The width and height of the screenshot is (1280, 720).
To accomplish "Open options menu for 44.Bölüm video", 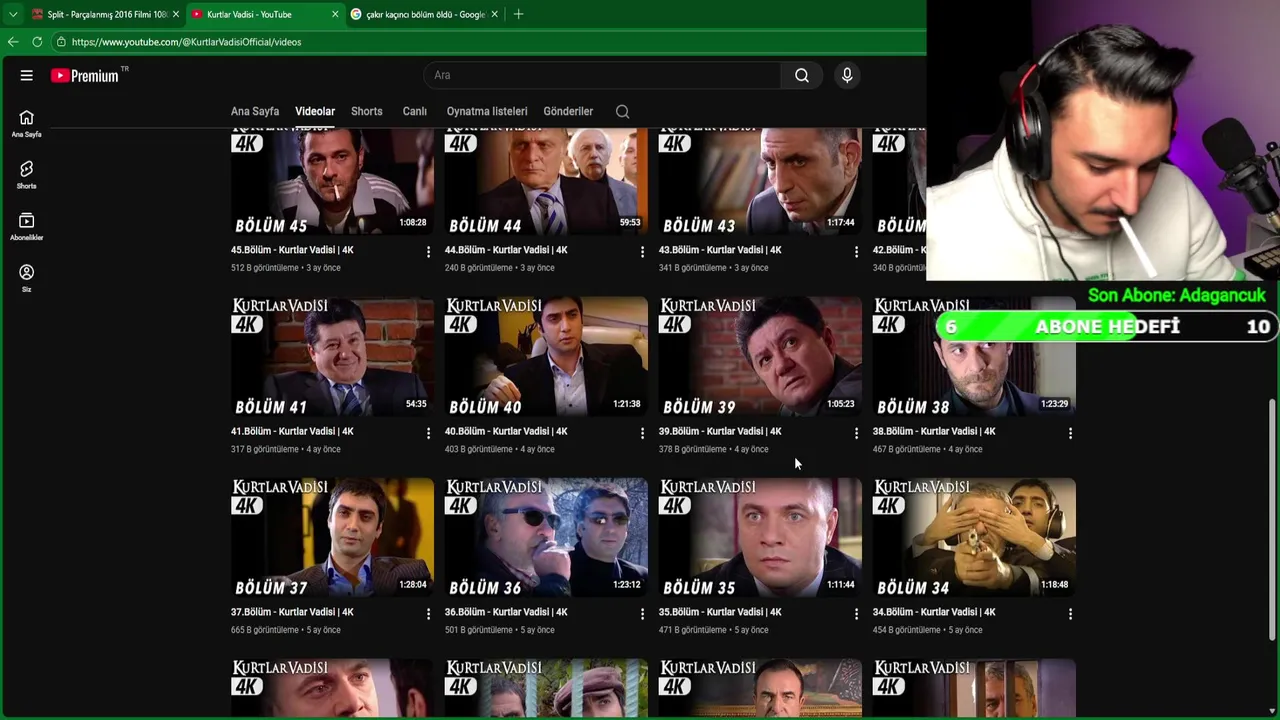I will [642, 252].
